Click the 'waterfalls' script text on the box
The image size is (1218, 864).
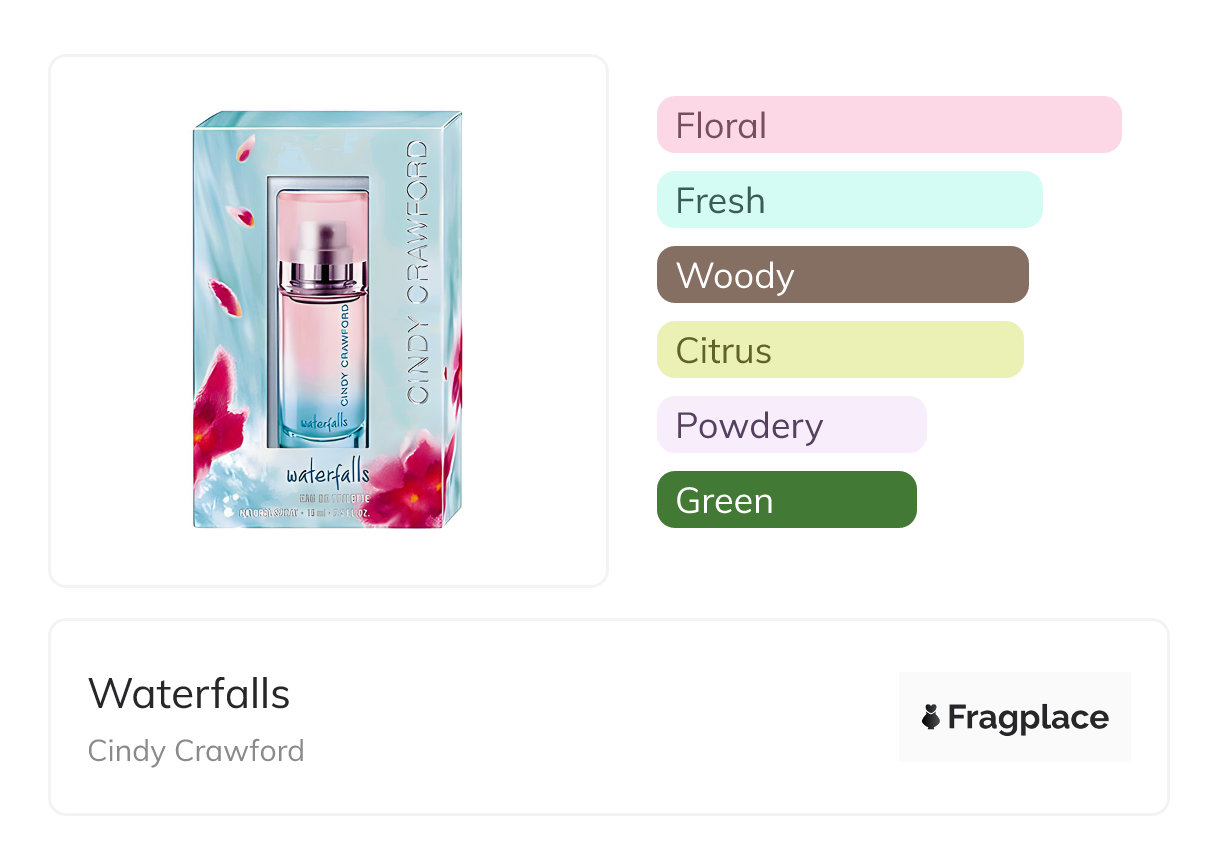(x=327, y=472)
